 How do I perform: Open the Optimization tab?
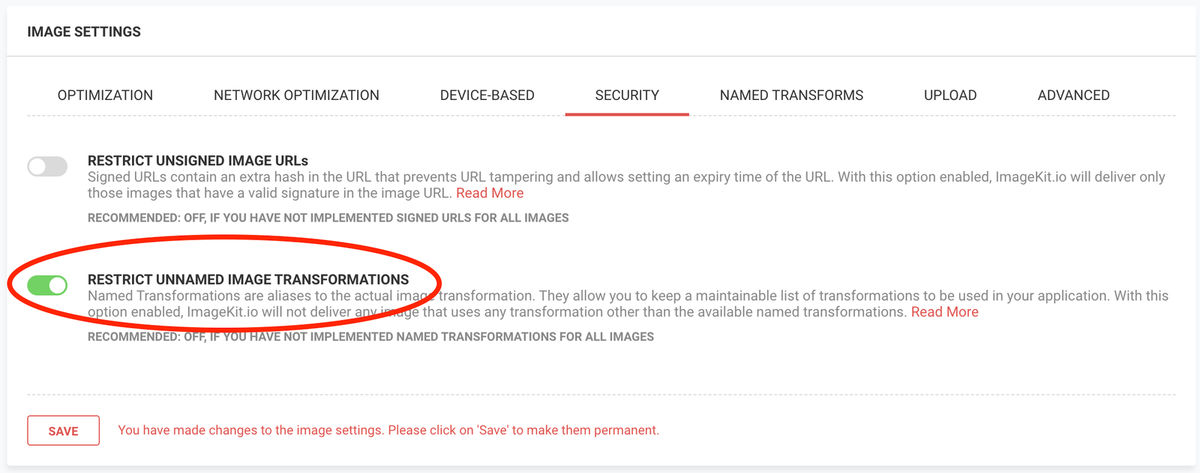coord(105,95)
